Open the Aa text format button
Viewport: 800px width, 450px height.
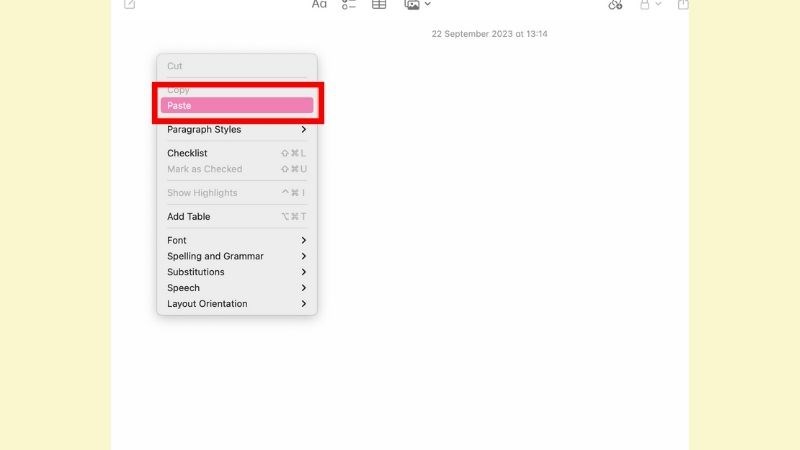coord(319,4)
